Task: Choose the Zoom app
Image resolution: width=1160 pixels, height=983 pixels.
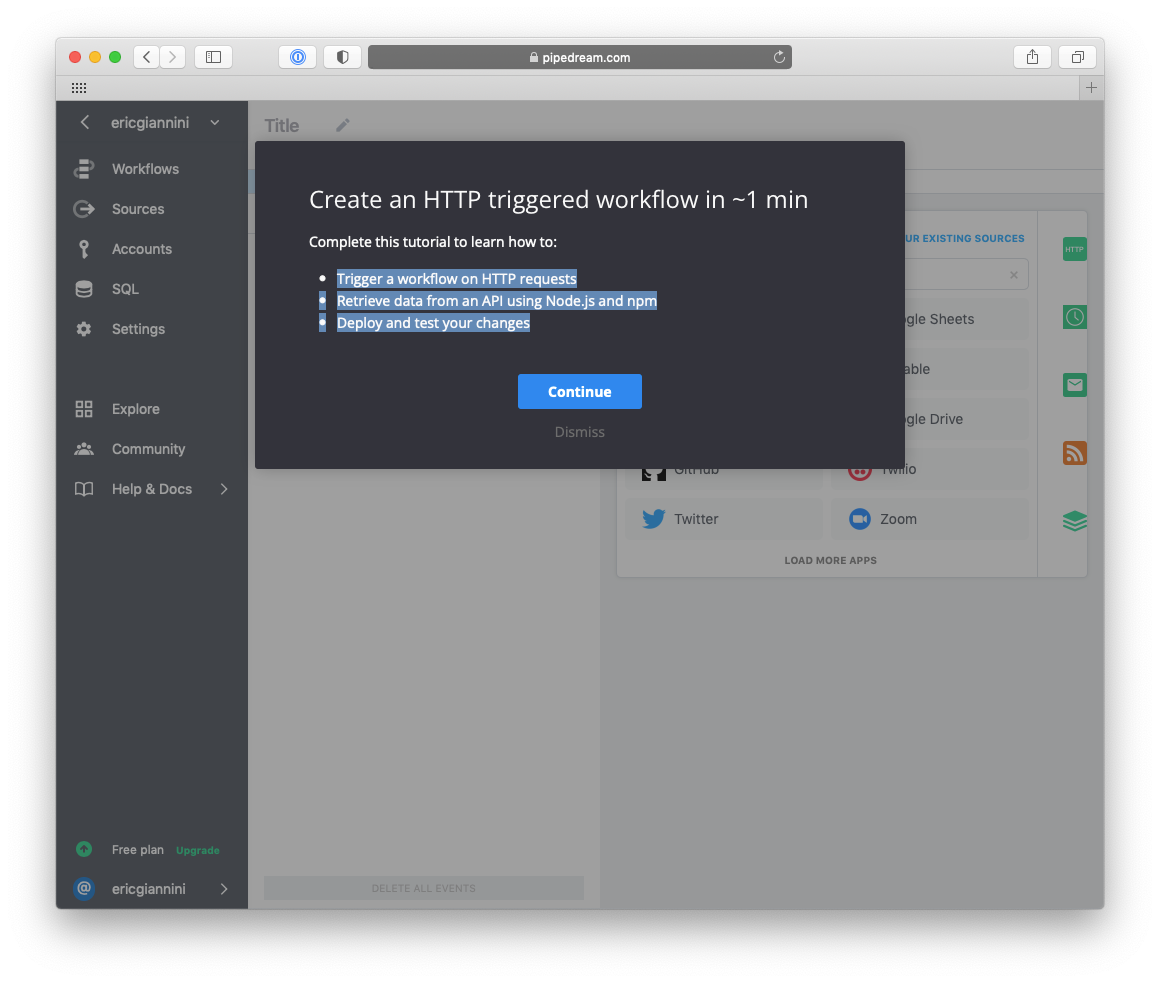Action: (x=929, y=519)
